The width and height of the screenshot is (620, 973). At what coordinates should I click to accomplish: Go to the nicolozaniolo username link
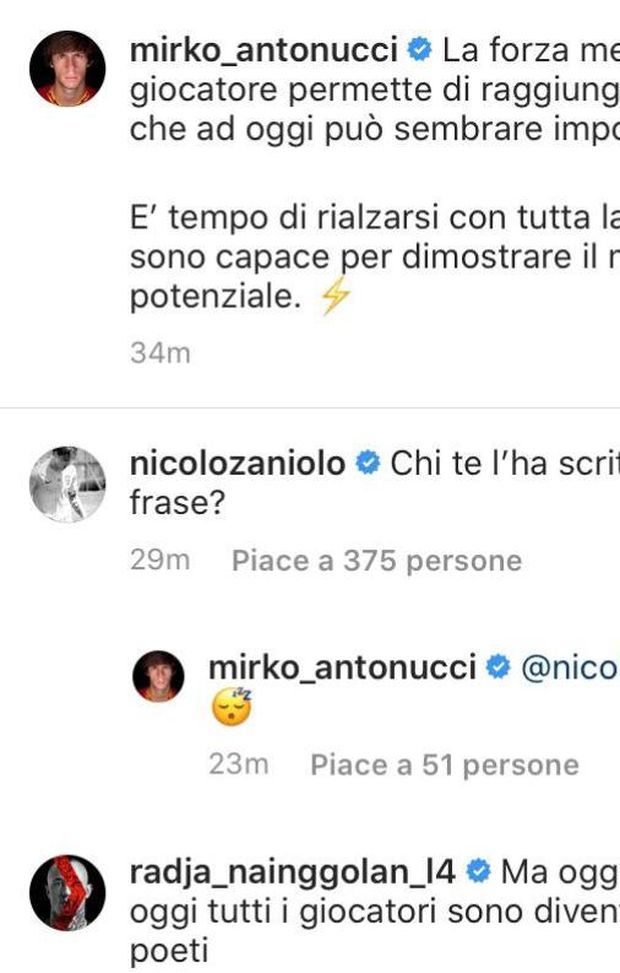pos(238,464)
